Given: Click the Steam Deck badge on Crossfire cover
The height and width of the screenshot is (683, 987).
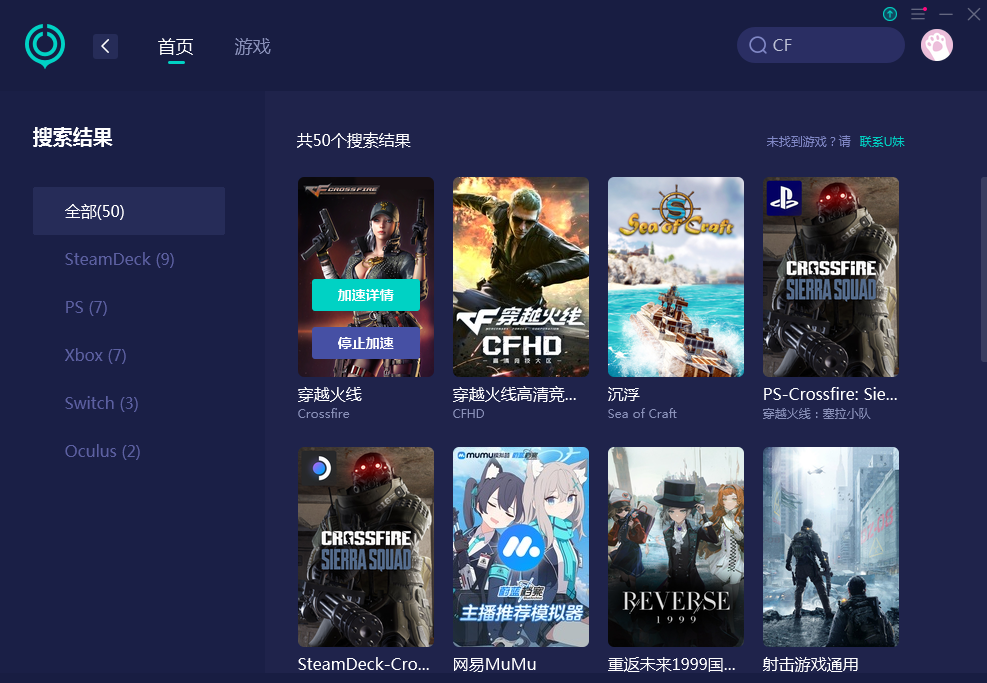Looking at the screenshot, I should coord(319,468).
